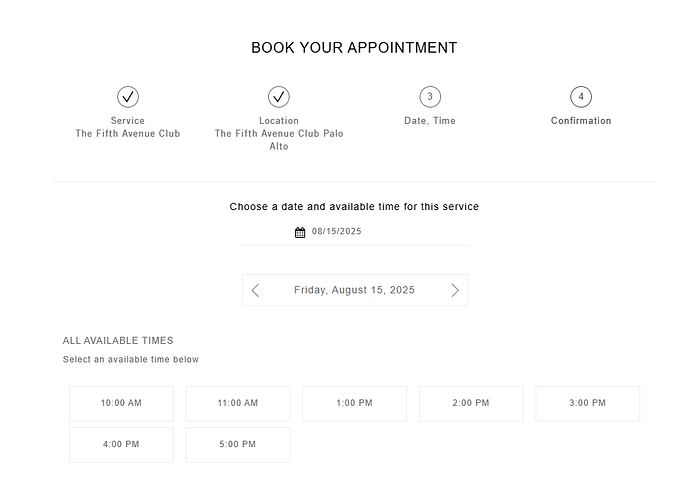Click the Service step checkmark circle
The width and height of the screenshot is (690, 496).
(128, 97)
